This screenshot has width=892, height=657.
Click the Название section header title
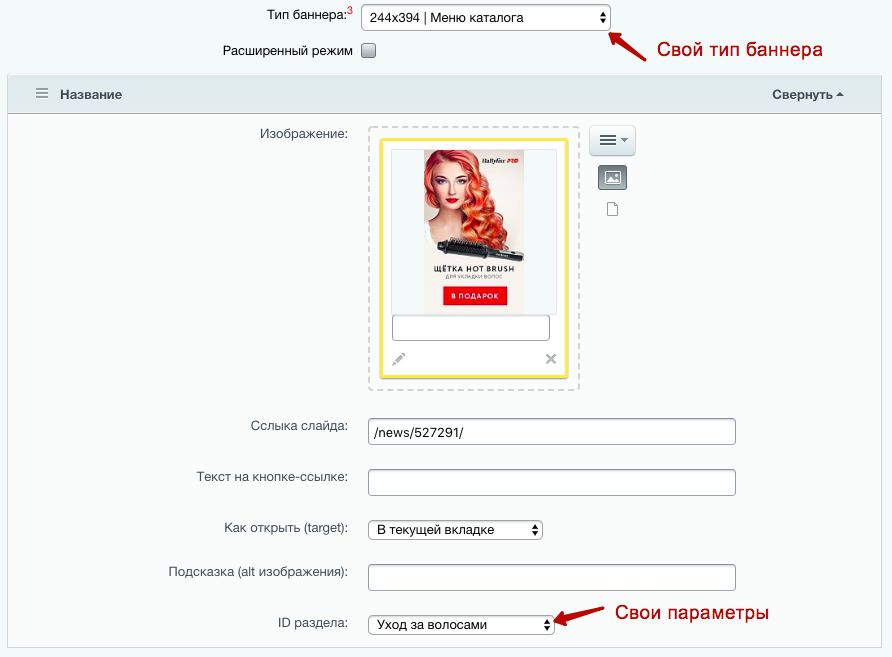[x=91, y=94]
